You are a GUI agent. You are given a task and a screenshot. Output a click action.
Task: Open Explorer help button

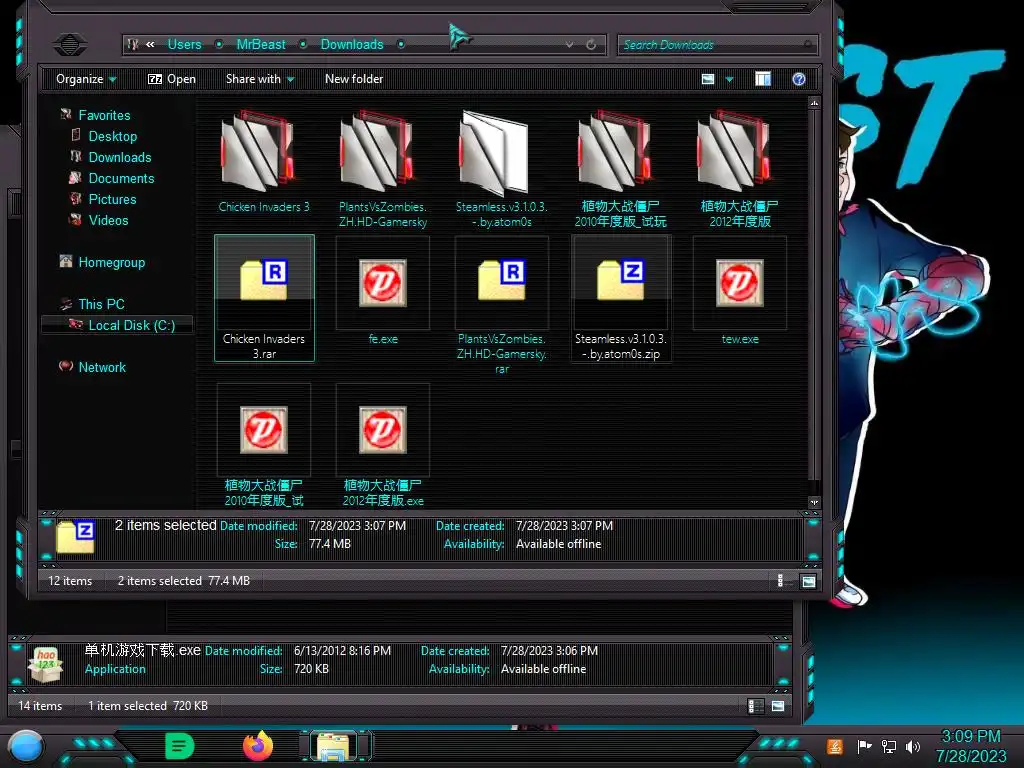point(799,79)
